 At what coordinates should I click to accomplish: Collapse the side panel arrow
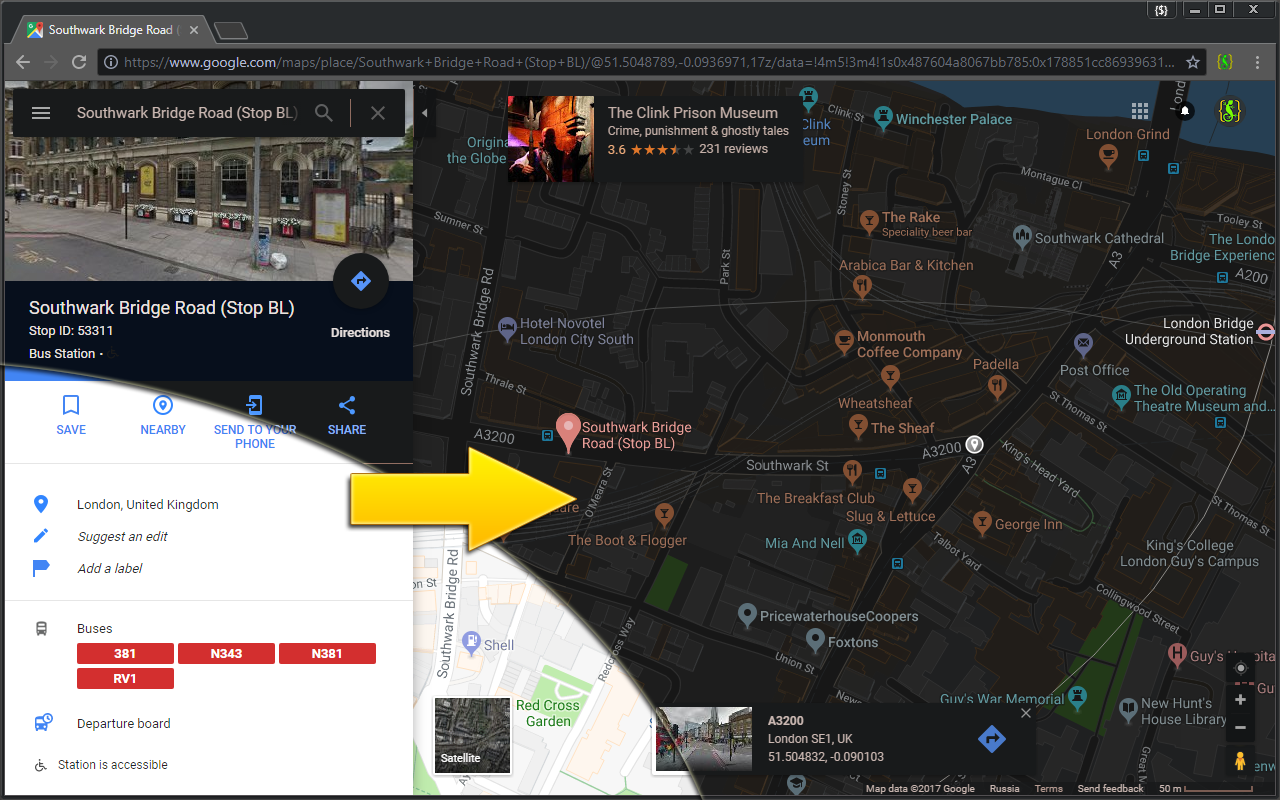(x=424, y=113)
